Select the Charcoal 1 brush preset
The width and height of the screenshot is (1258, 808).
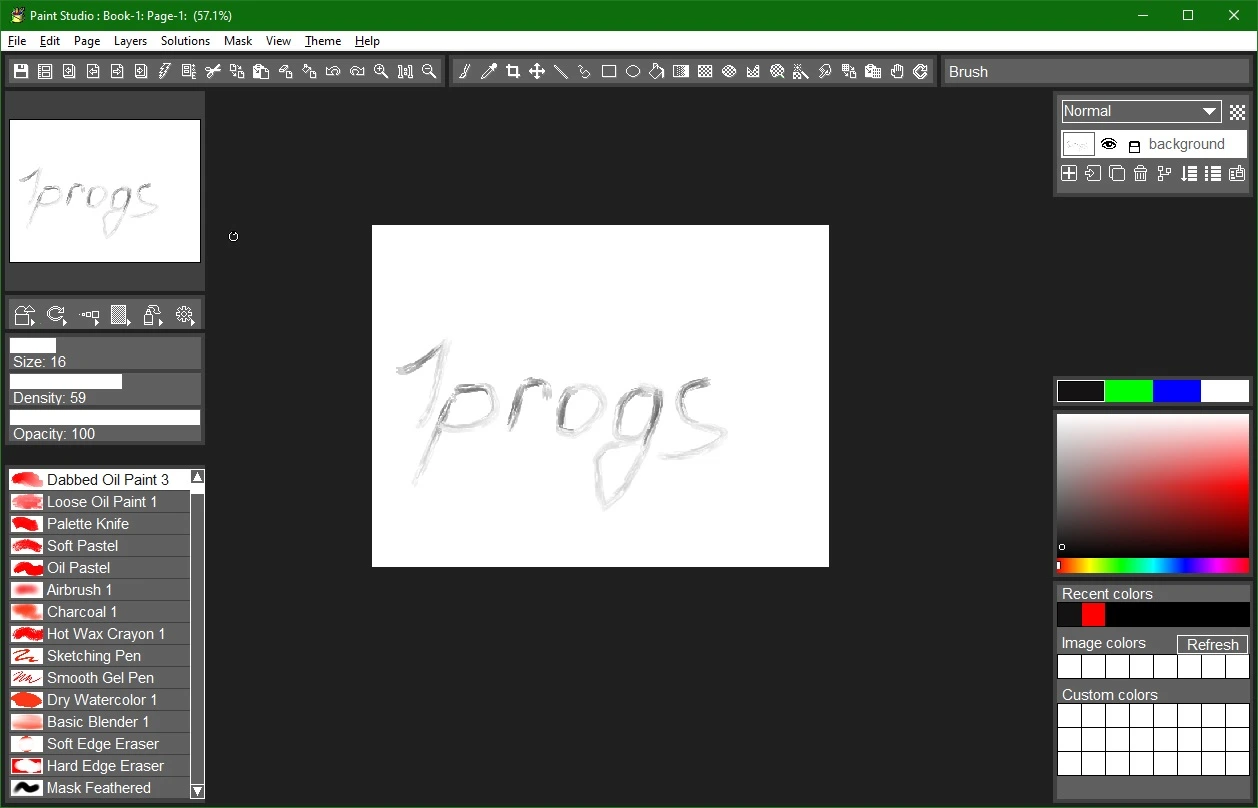[99, 612]
